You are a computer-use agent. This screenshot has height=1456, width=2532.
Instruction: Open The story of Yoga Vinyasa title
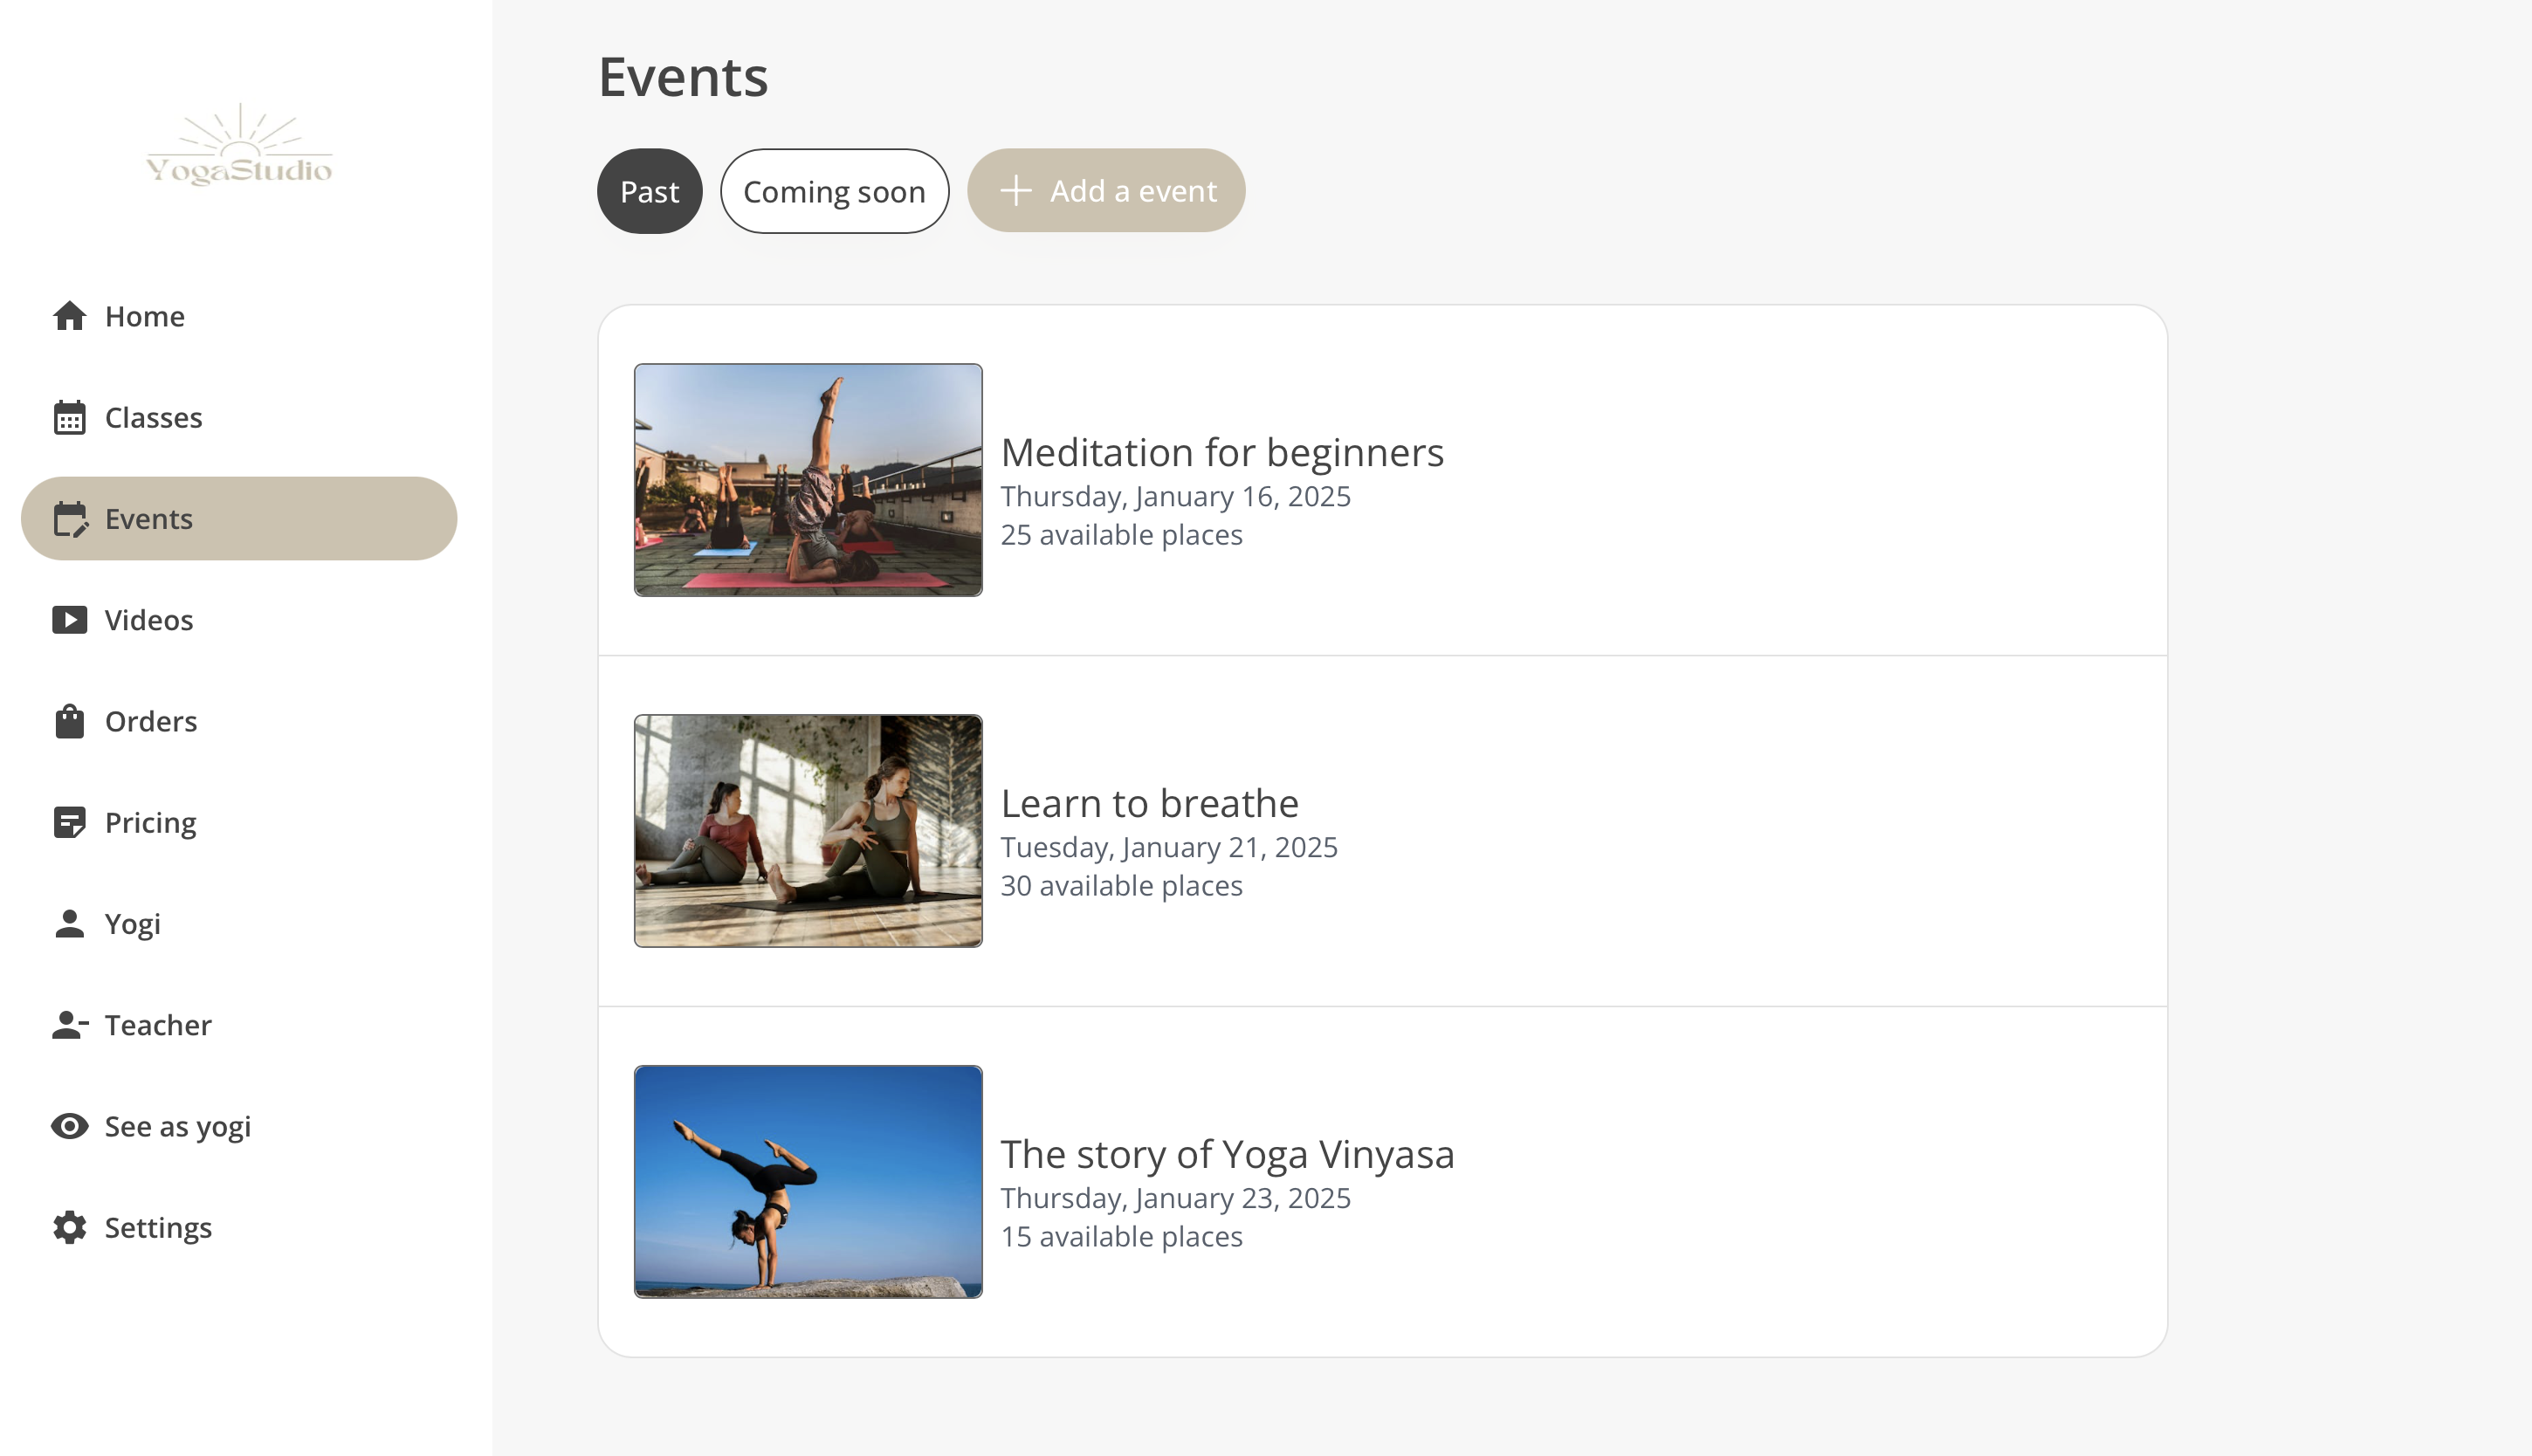pos(1227,1154)
